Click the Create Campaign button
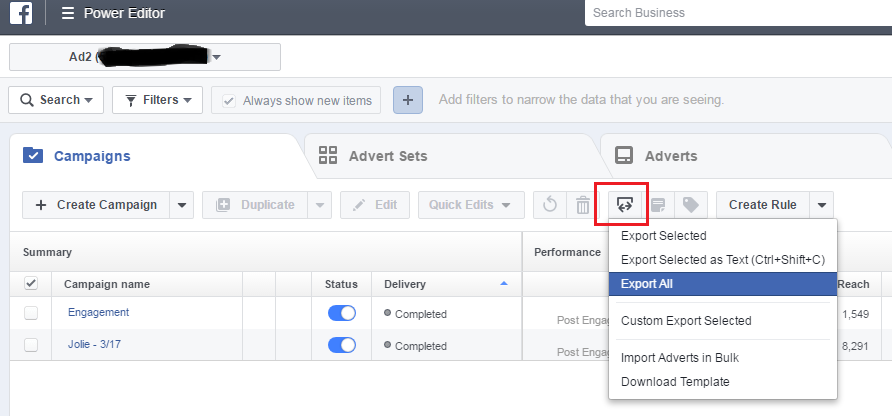 point(96,205)
